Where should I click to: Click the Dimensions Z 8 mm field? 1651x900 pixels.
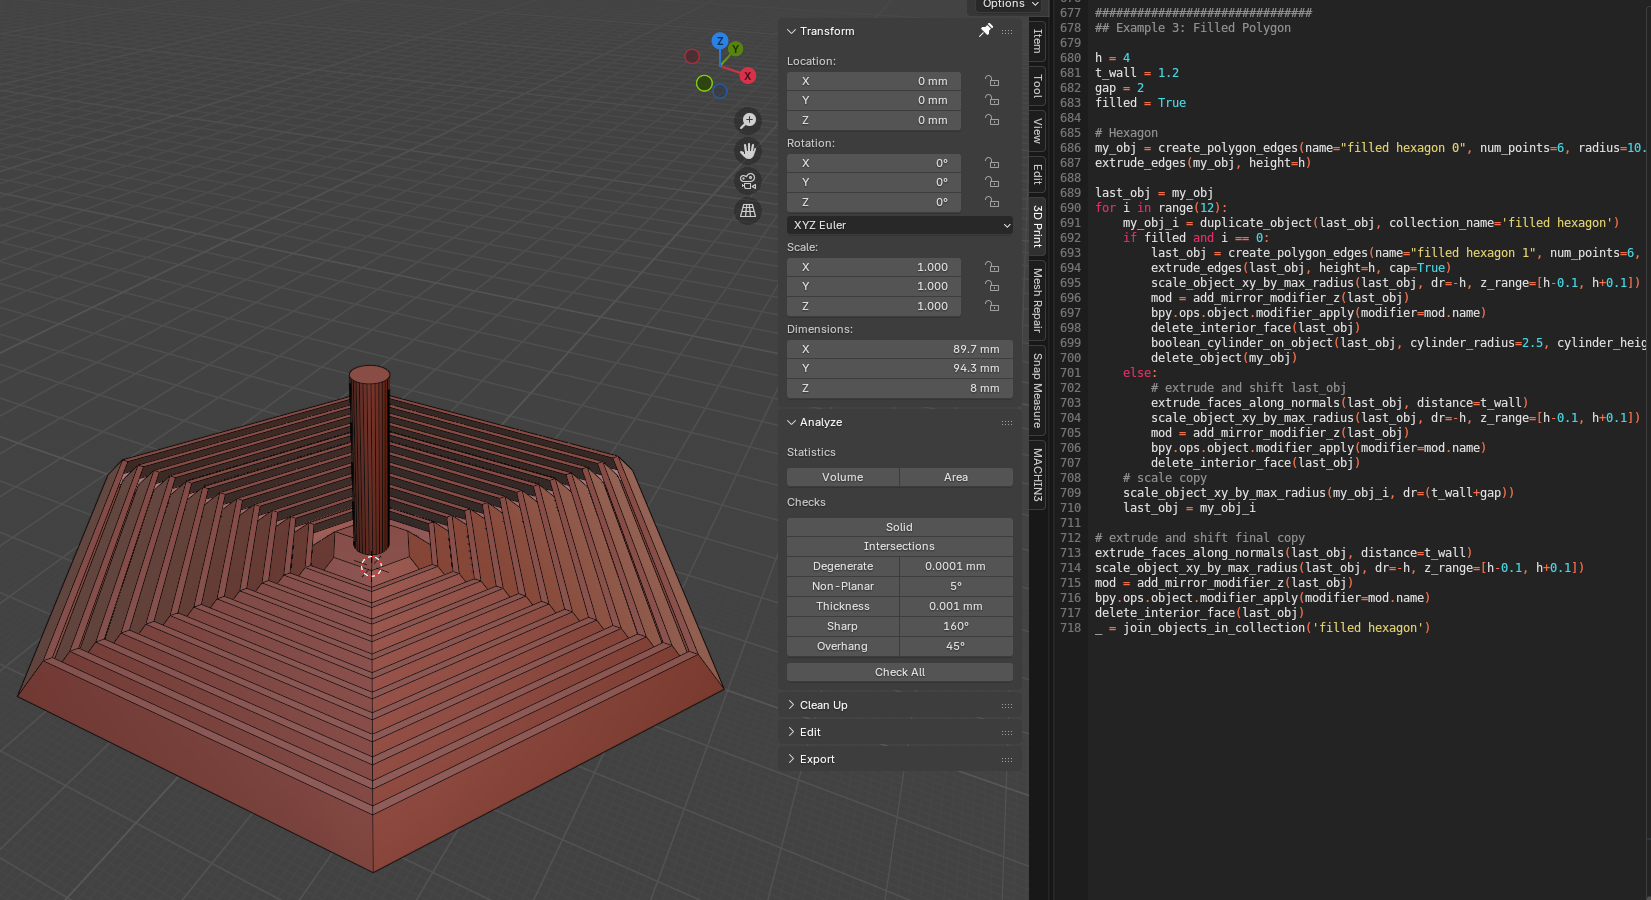point(900,388)
